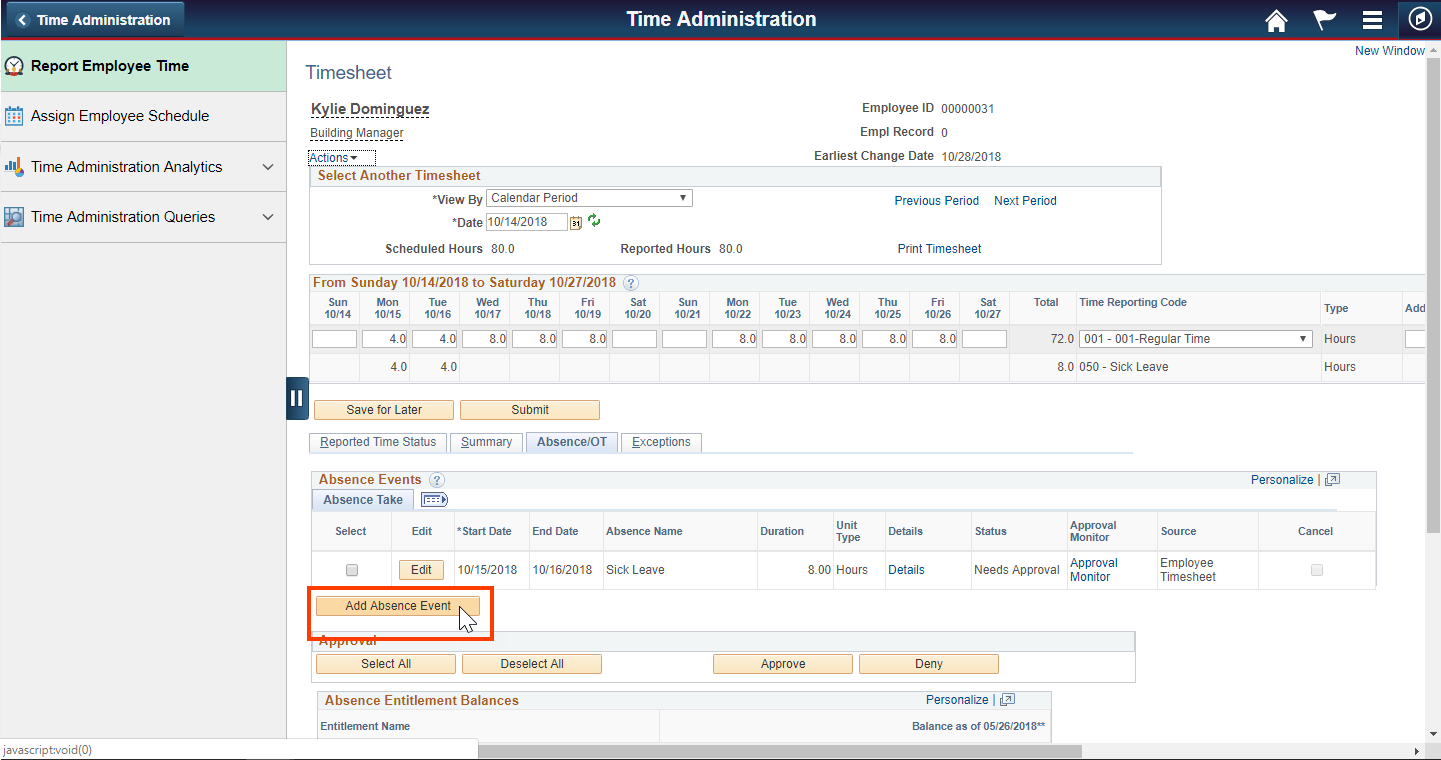
Task: Open the hamburger Actions List icon
Action: pyautogui.click(x=1372, y=20)
